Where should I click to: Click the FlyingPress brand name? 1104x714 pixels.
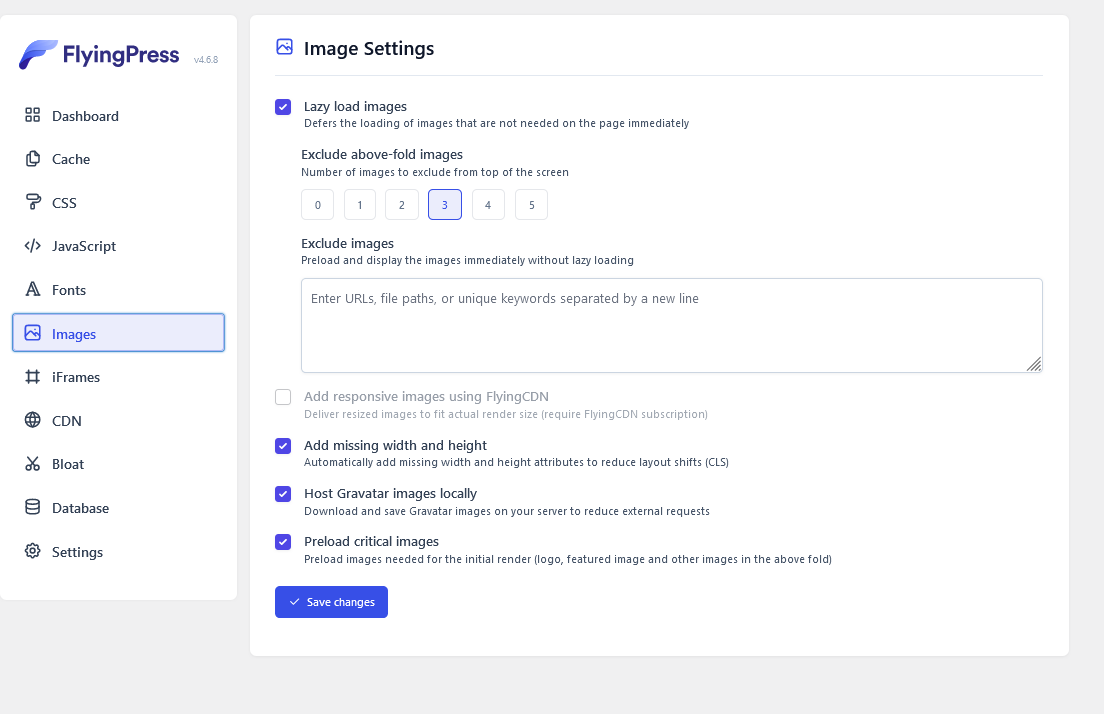(x=121, y=55)
